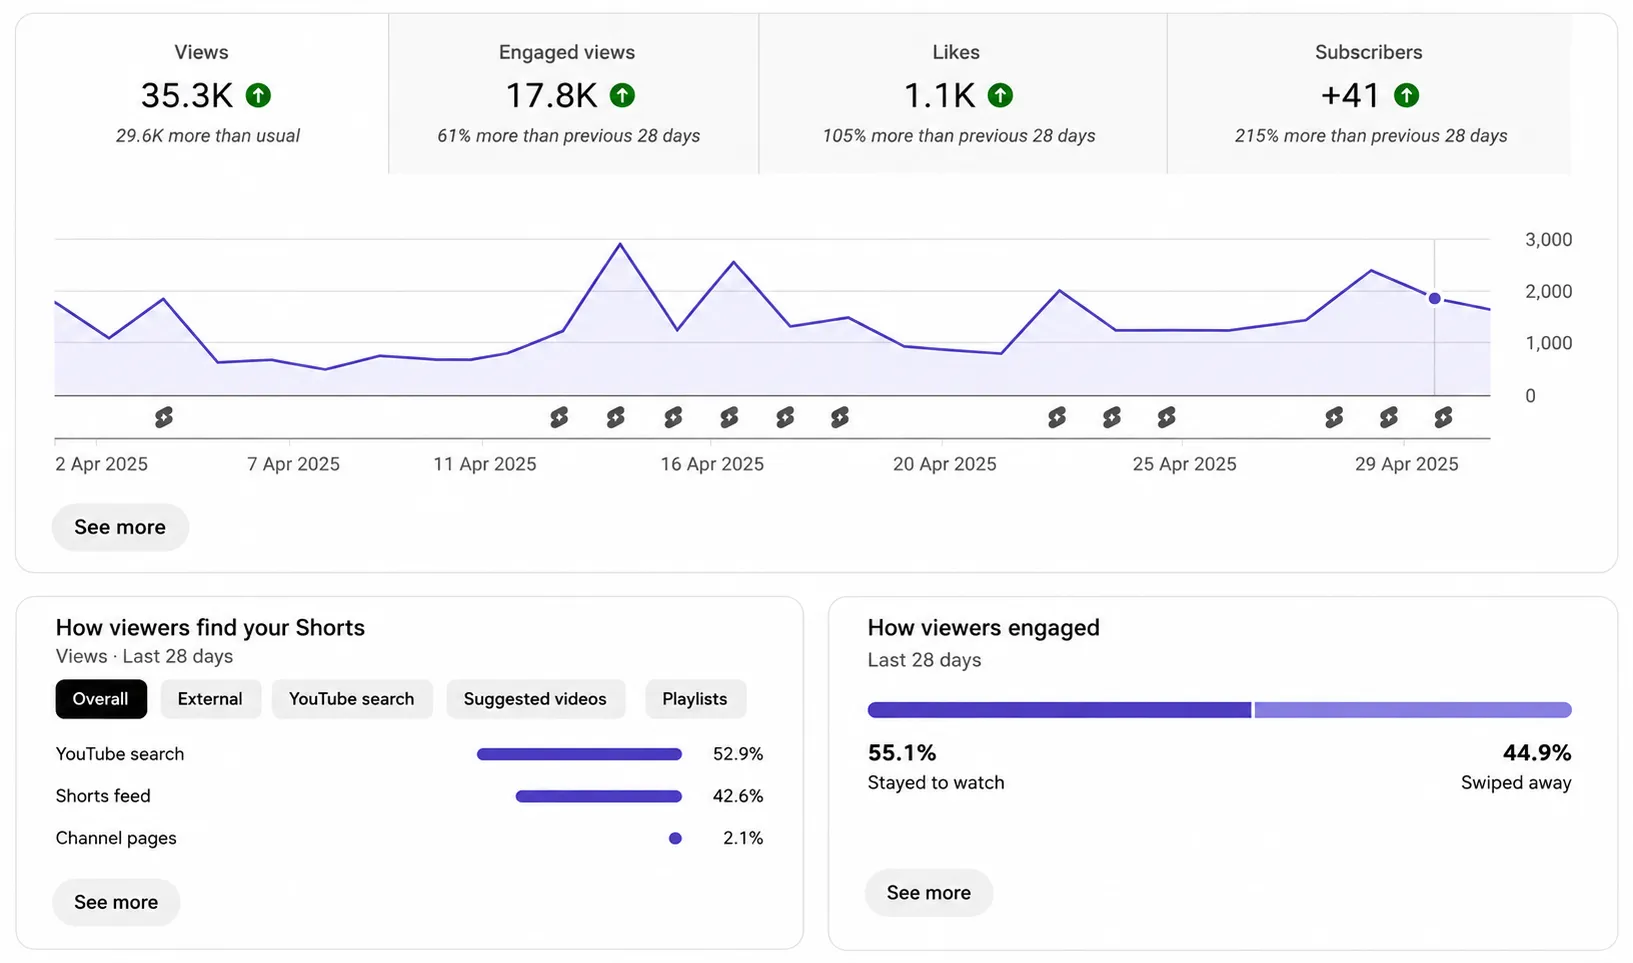Click the YouTube search row label

coord(120,754)
